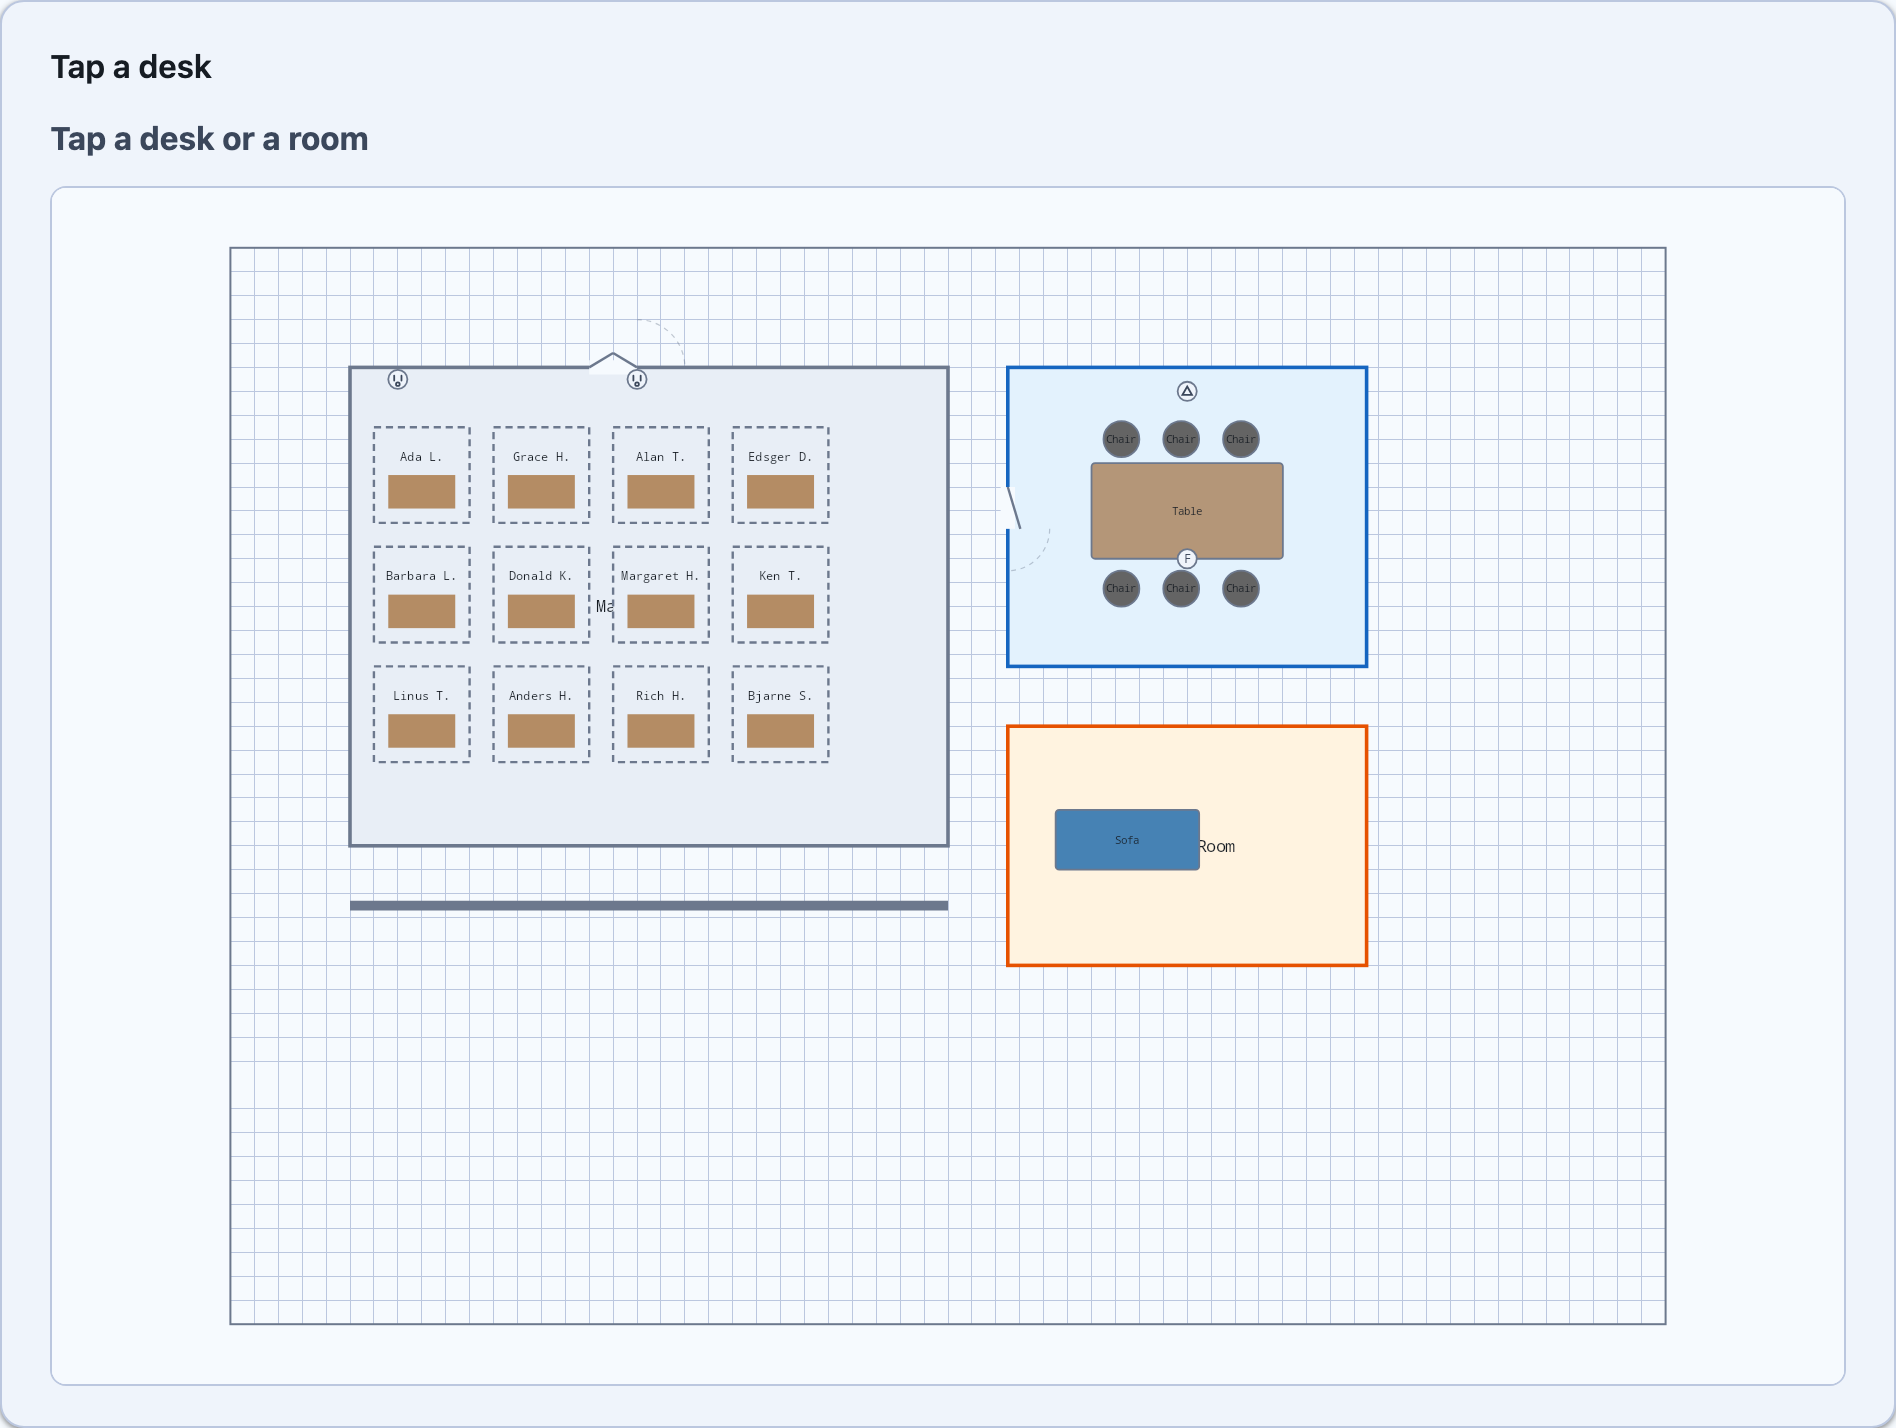The height and width of the screenshot is (1428, 1896).
Task: Tap Ada L.'s desk
Action: point(421,475)
